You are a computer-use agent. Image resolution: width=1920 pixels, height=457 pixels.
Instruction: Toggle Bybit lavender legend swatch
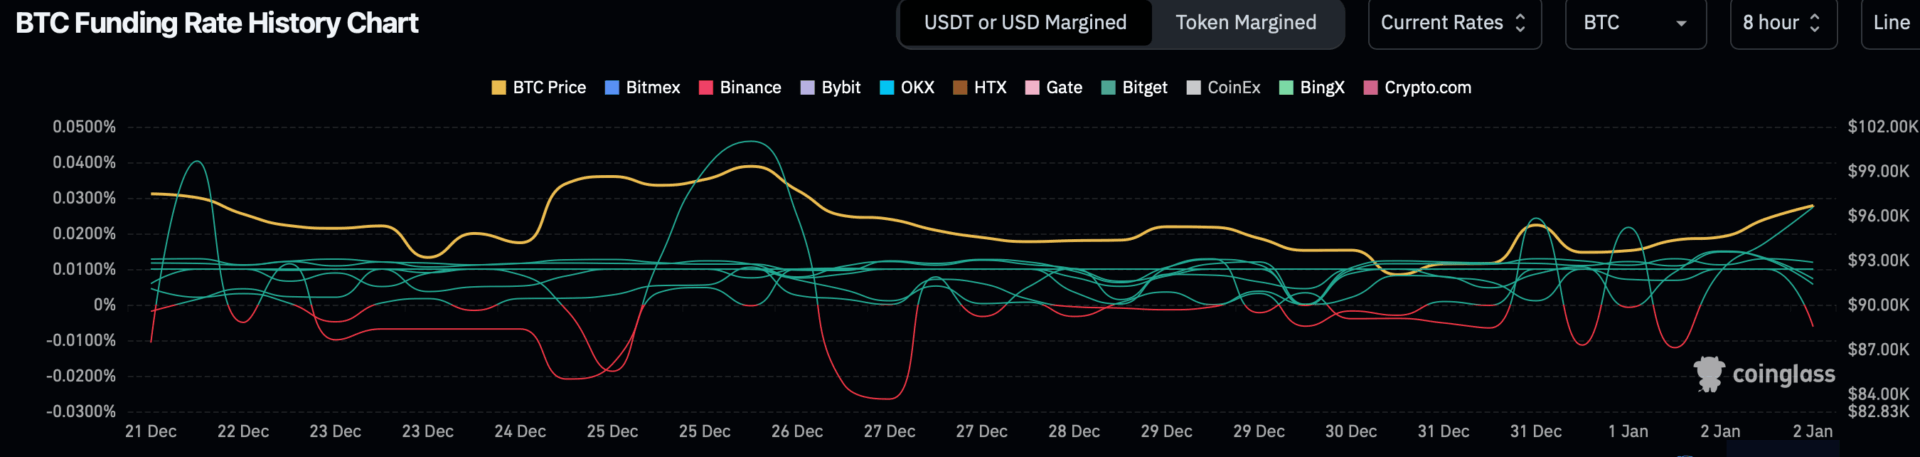coord(808,88)
